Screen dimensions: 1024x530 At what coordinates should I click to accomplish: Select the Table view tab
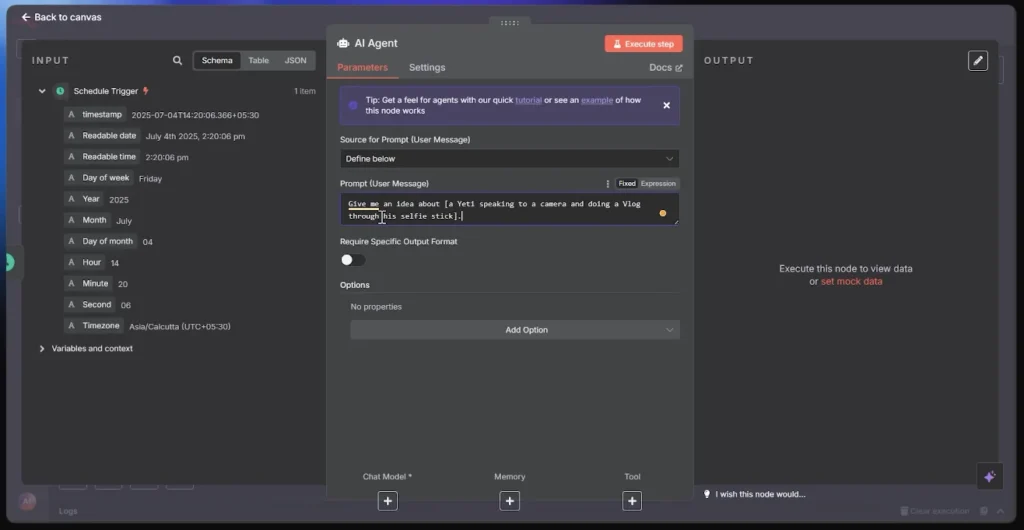[258, 61]
